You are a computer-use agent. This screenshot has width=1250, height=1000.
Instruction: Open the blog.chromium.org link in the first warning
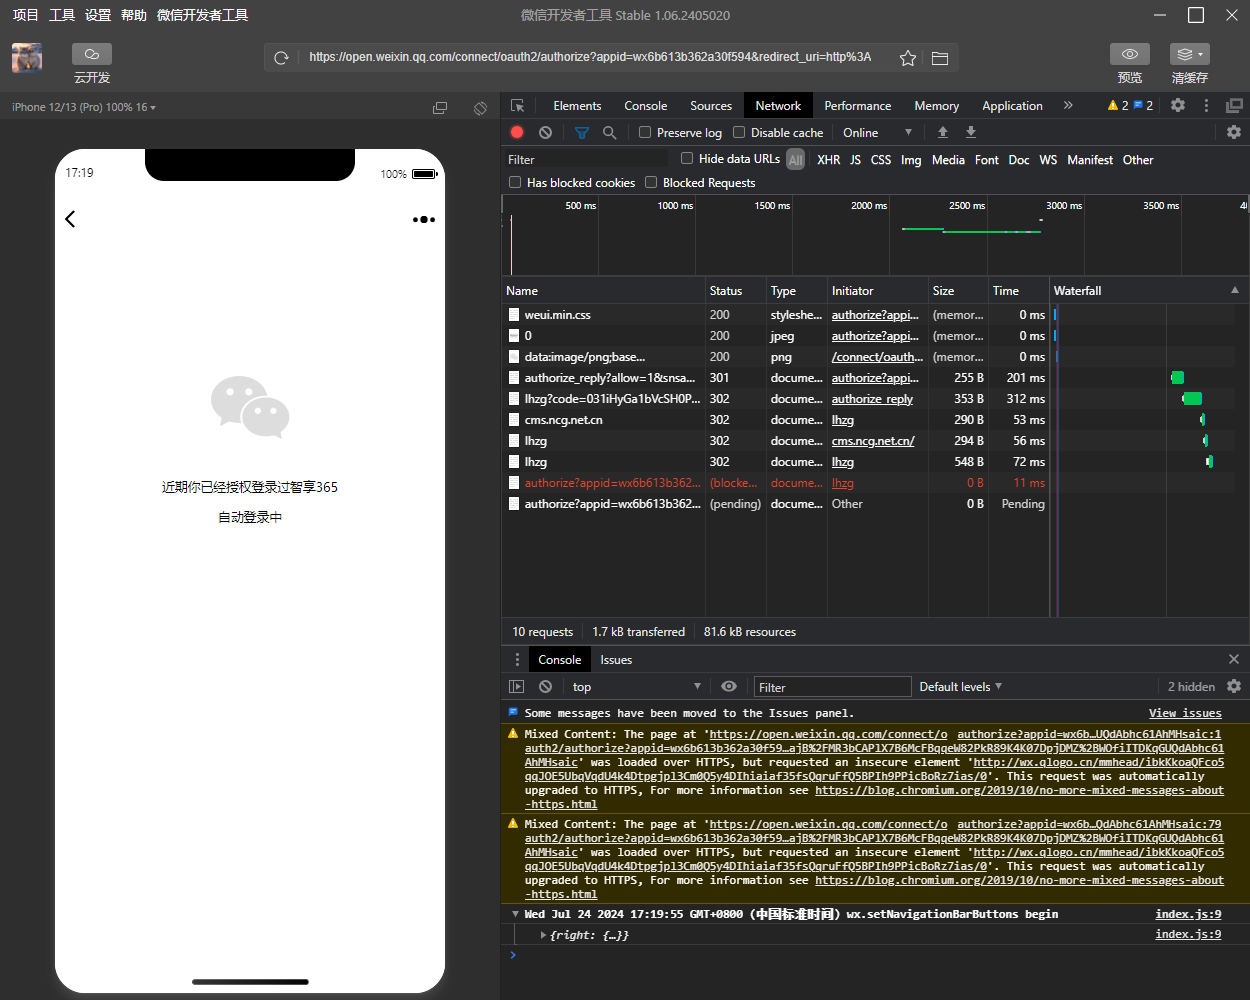1019,790
